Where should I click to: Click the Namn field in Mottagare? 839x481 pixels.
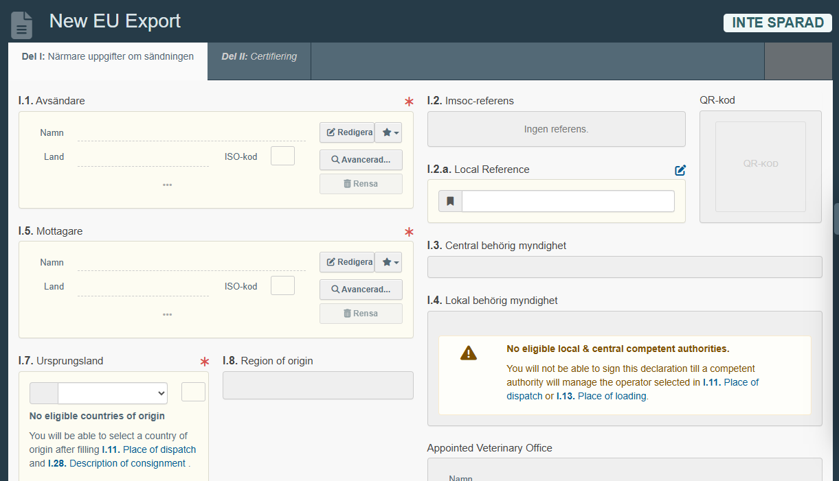click(x=192, y=262)
